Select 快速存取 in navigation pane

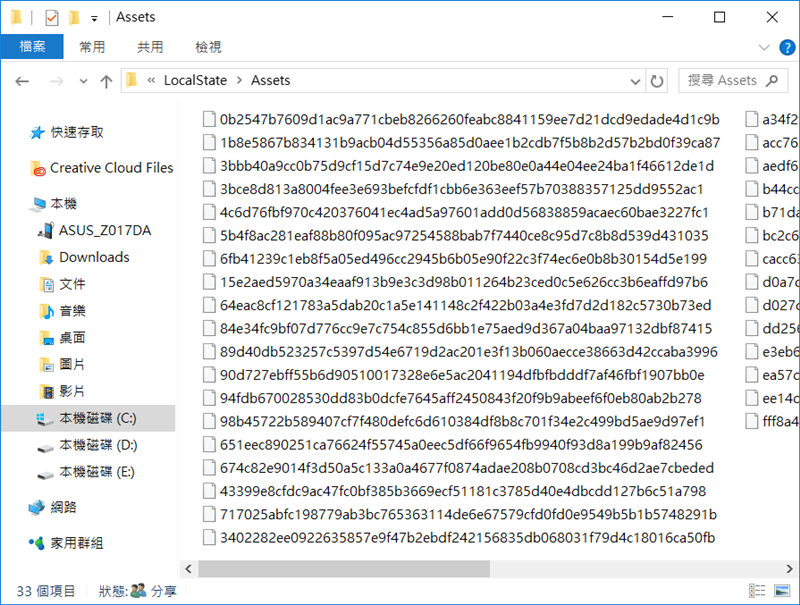pos(77,133)
